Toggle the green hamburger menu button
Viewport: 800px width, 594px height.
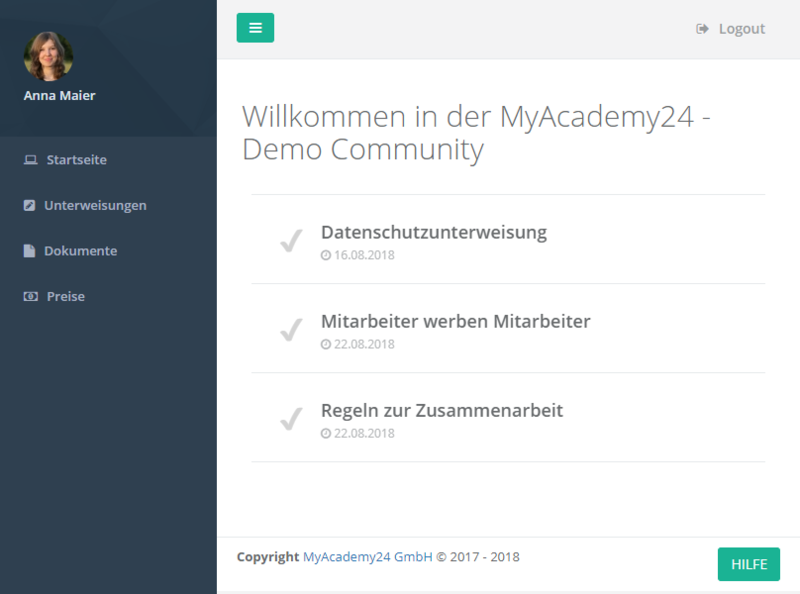pos(255,28)
